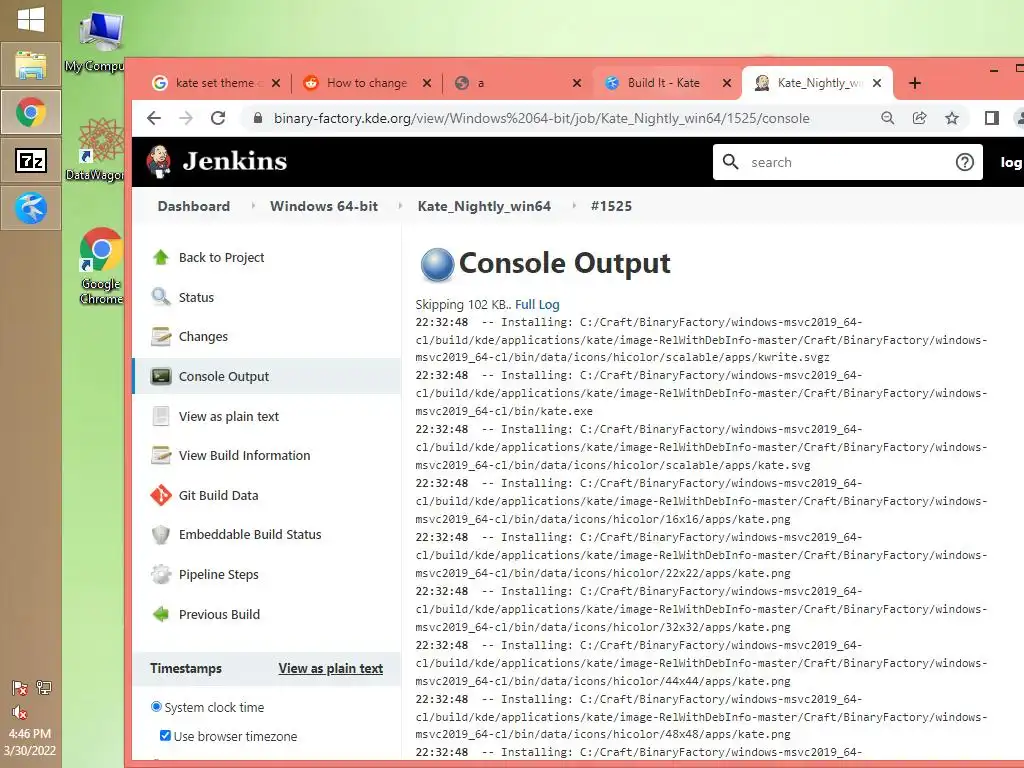Click the Pipeline Steps gear icon
This screenshot has width=1024, height=768.
tap(161, 574)
